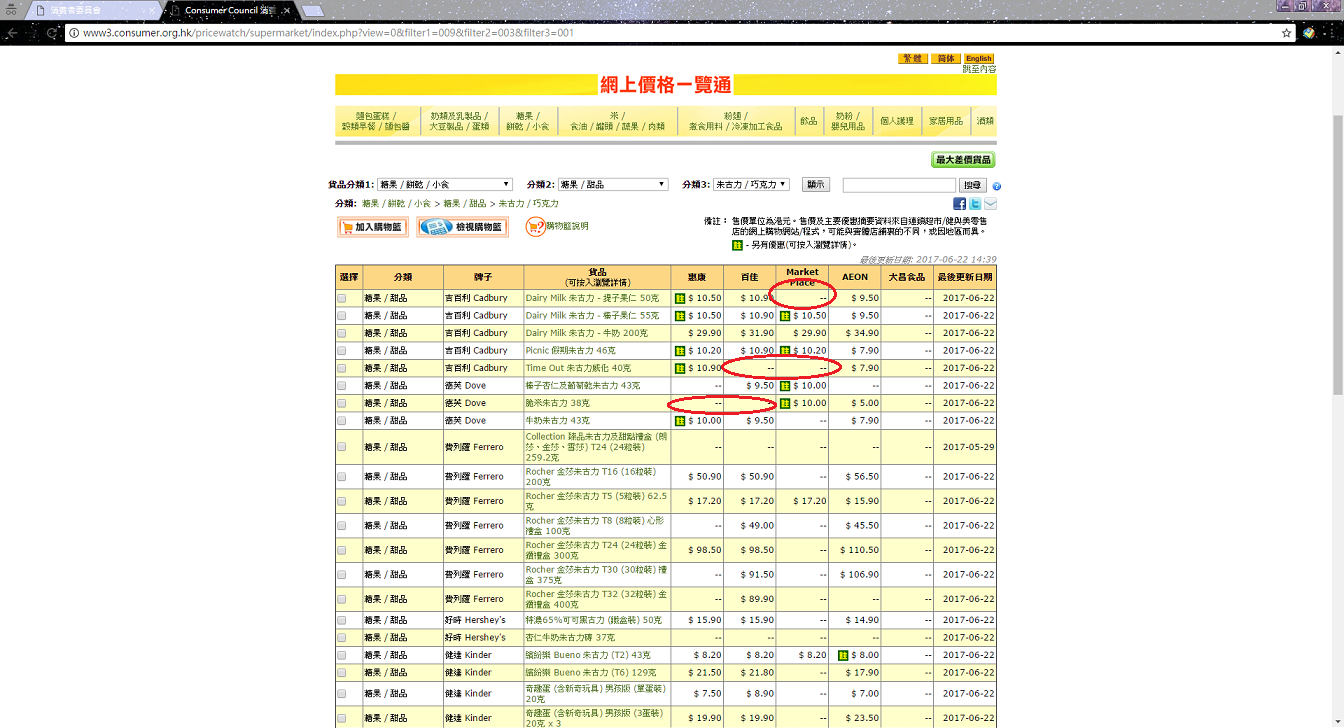1344x728 pixels.
Task: Share the page by email envelope icon
Action: (x=990, y=204)
